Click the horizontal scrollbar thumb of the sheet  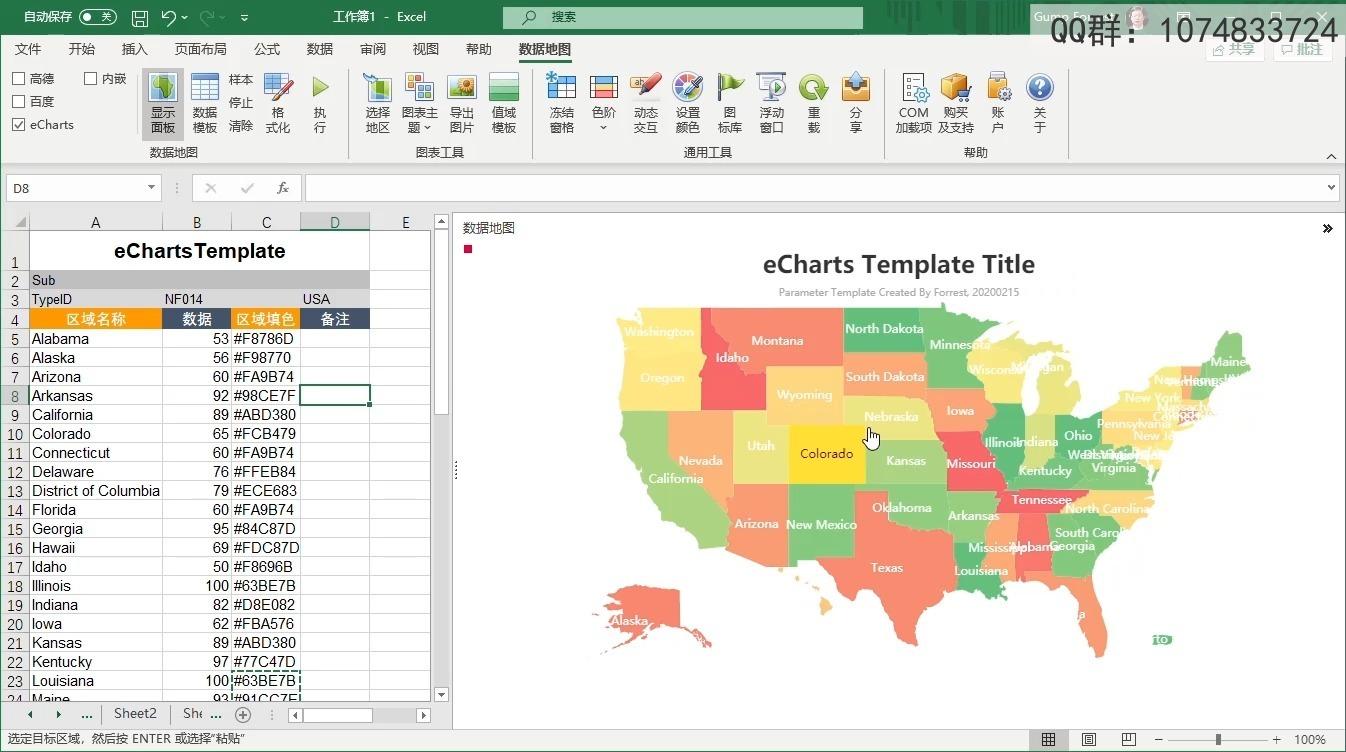(x=338, y=715)
